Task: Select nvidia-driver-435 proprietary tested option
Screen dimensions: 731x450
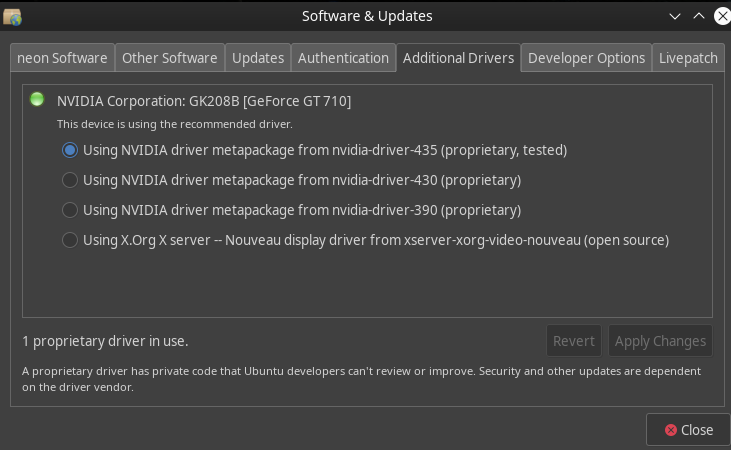Action: pos(314,150)
